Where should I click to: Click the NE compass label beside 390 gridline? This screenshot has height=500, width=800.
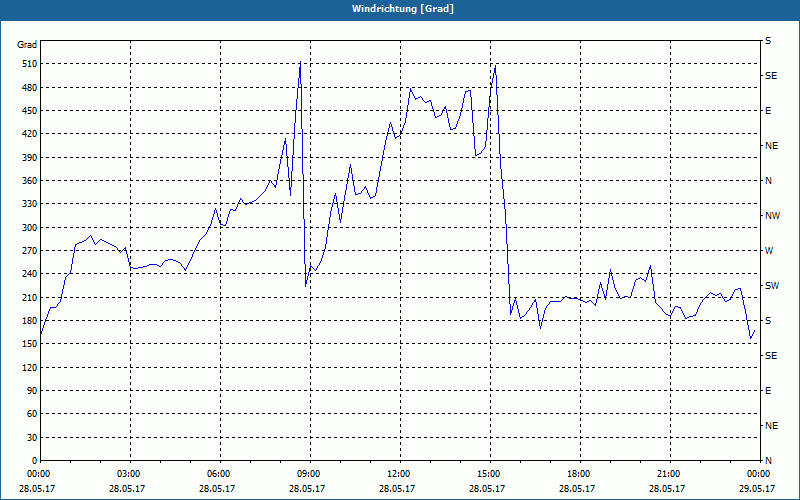(x=772, y=146)
